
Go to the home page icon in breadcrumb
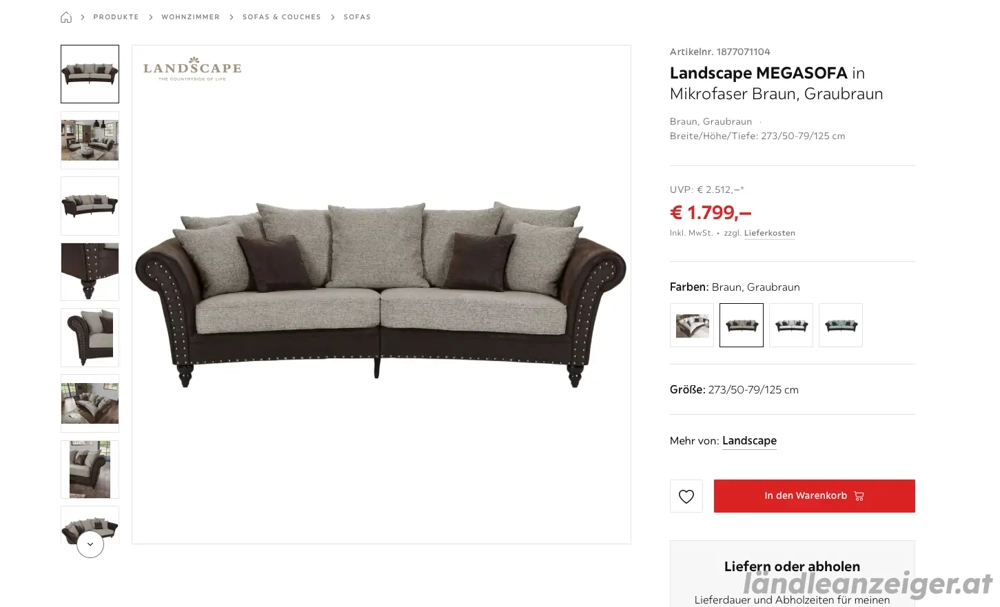click(x=66, y=17)
